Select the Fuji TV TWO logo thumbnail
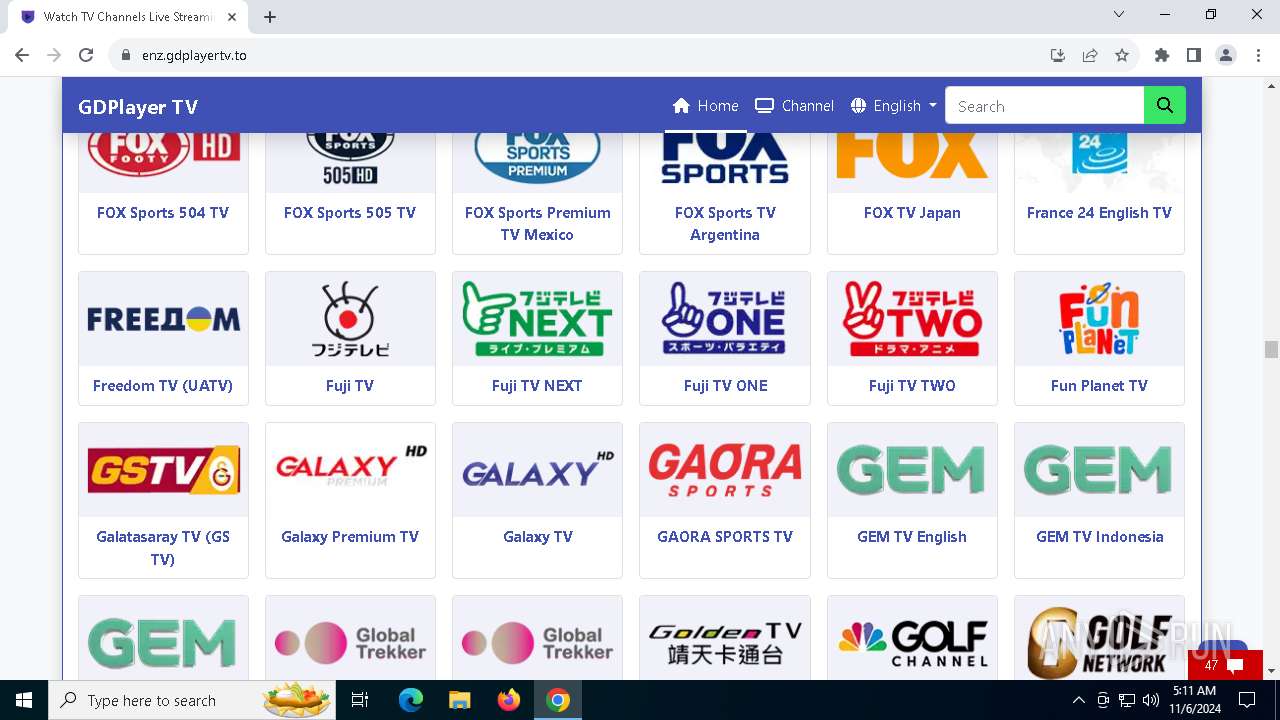Viewport: 1280px width, 720px height. coord(912,319)
